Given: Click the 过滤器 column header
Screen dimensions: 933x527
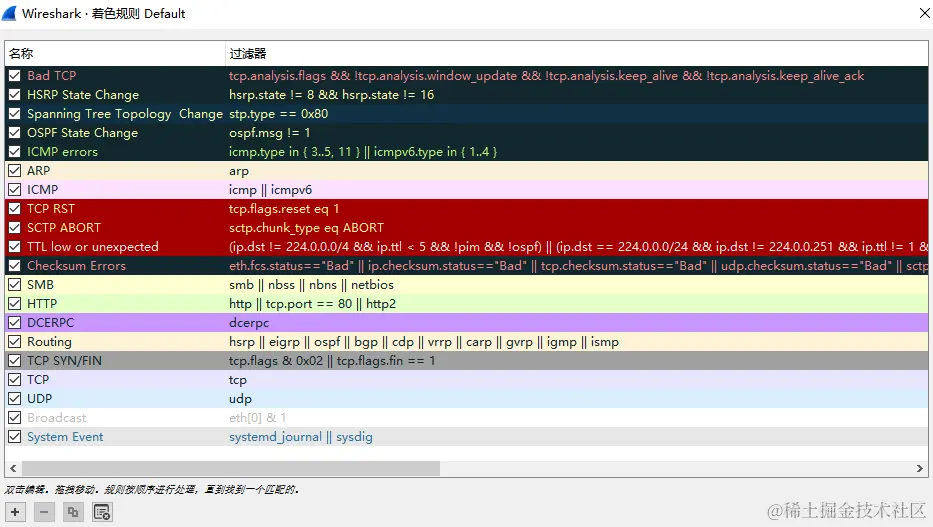Looking at the screenshot, I should click(x=577, y=54).
